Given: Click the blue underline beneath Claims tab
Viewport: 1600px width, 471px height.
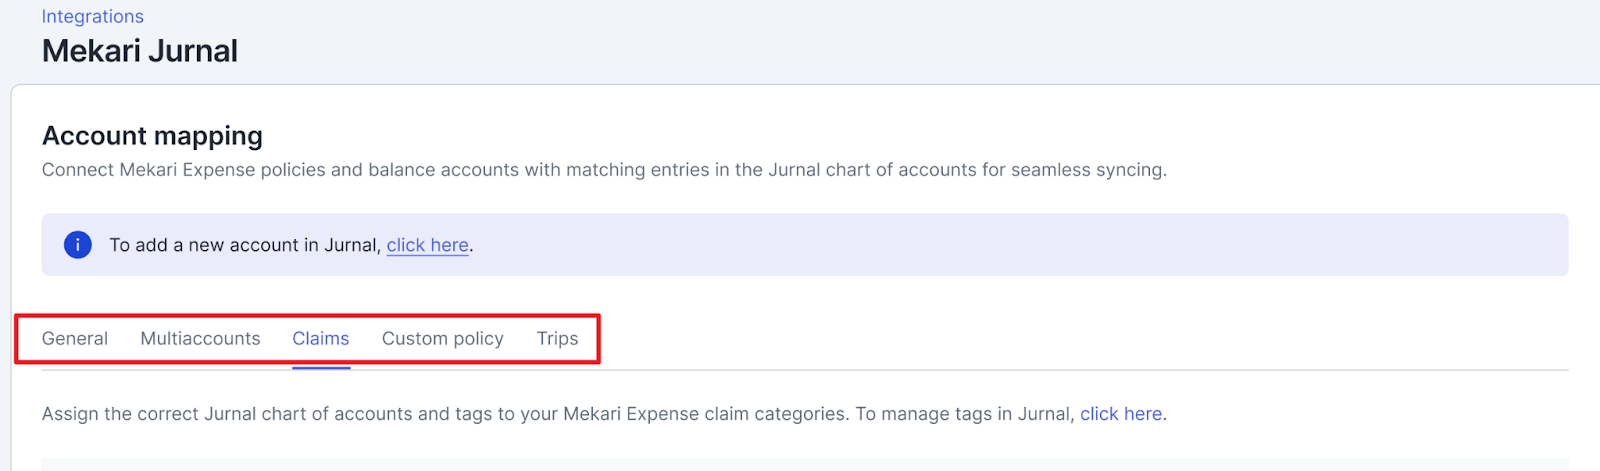Looking at the screenshot, I should click(x=321, y=368).
